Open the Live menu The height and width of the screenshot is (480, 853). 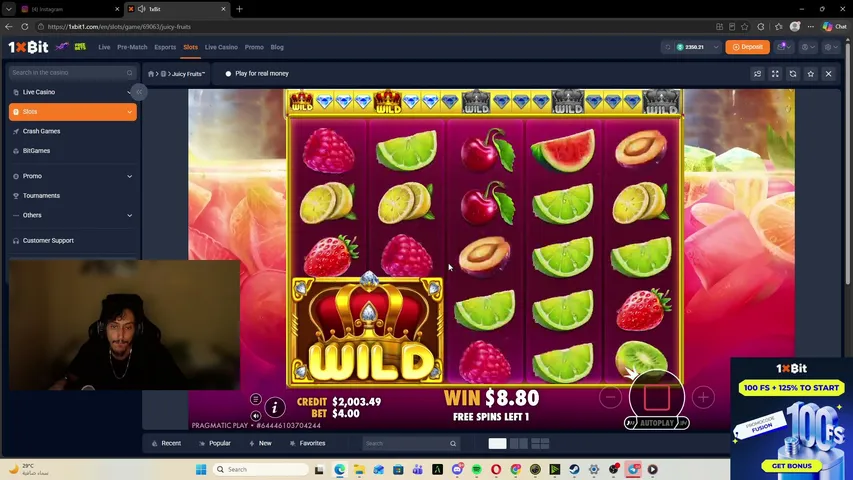point(104,47)
